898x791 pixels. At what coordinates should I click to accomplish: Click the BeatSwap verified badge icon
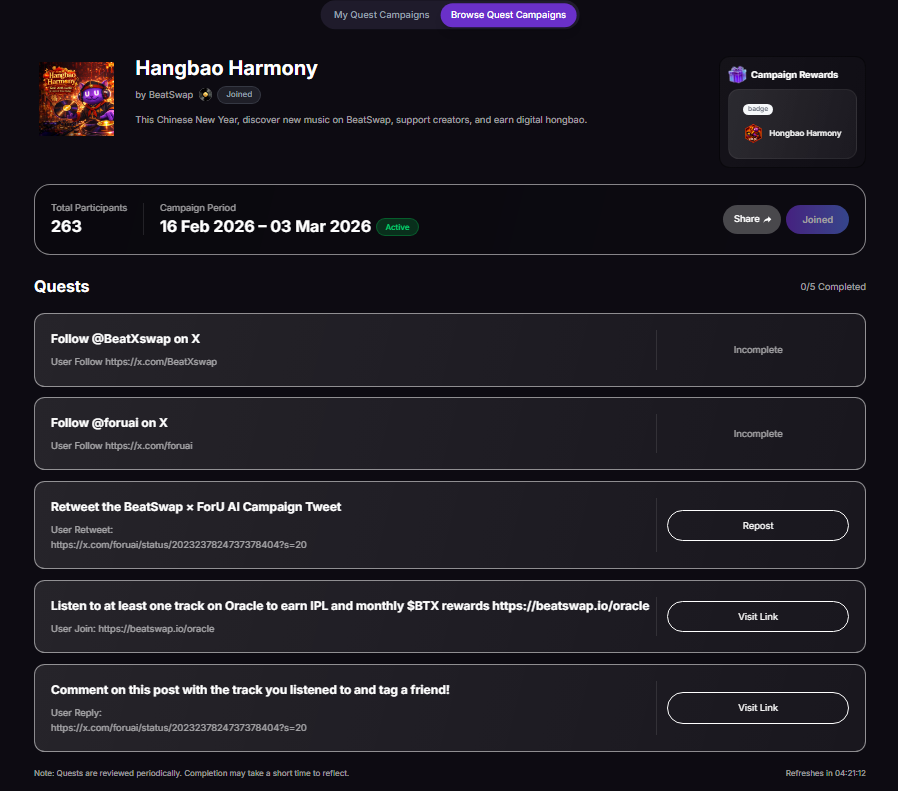206,95
